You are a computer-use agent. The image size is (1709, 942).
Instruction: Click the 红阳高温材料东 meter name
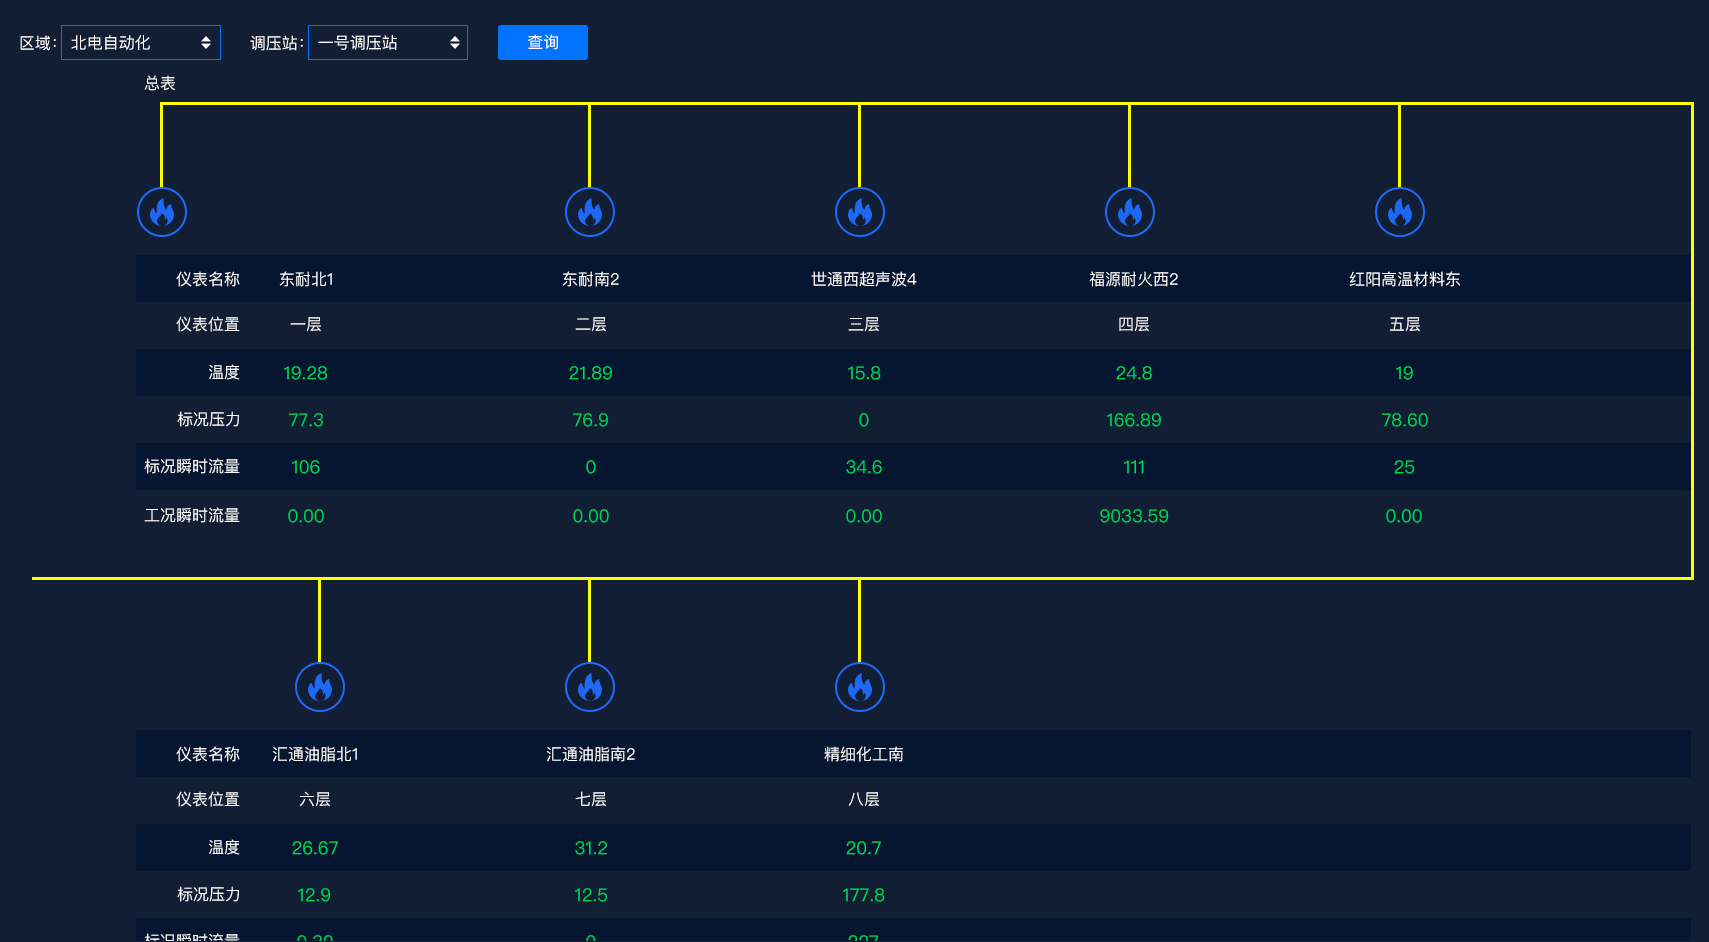click(1404, 279)
